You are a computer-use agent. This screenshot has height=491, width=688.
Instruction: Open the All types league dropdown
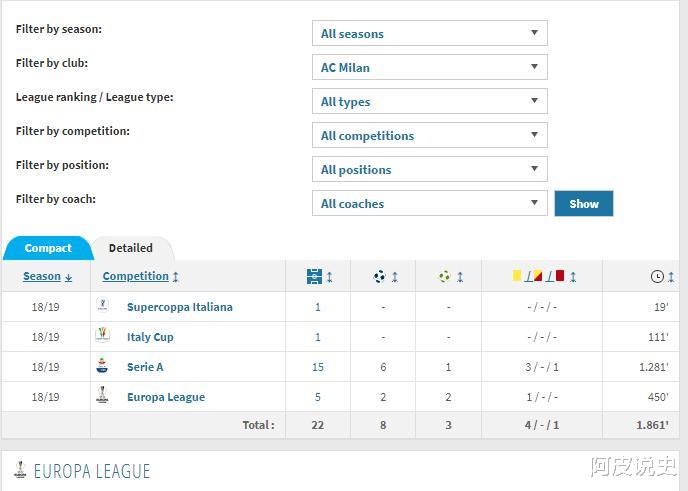pyautogui.click(x=429, y=102)
